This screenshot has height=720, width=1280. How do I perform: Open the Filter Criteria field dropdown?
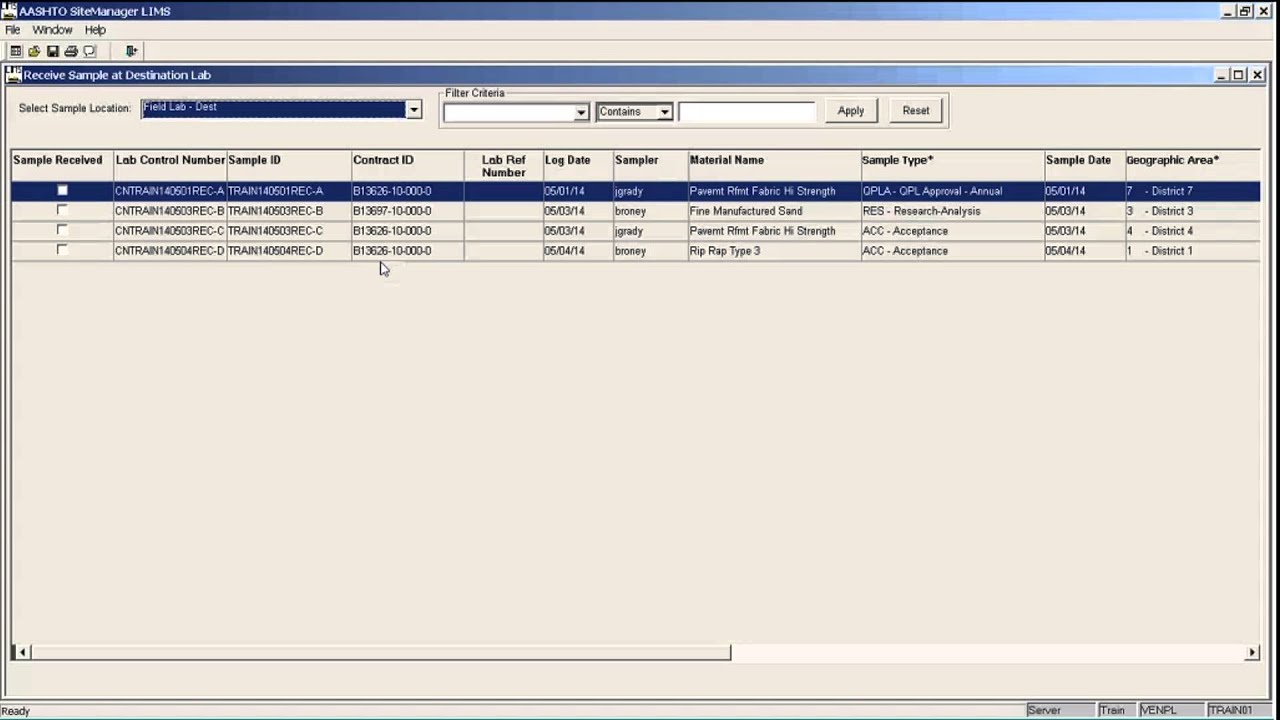(581, 112)
